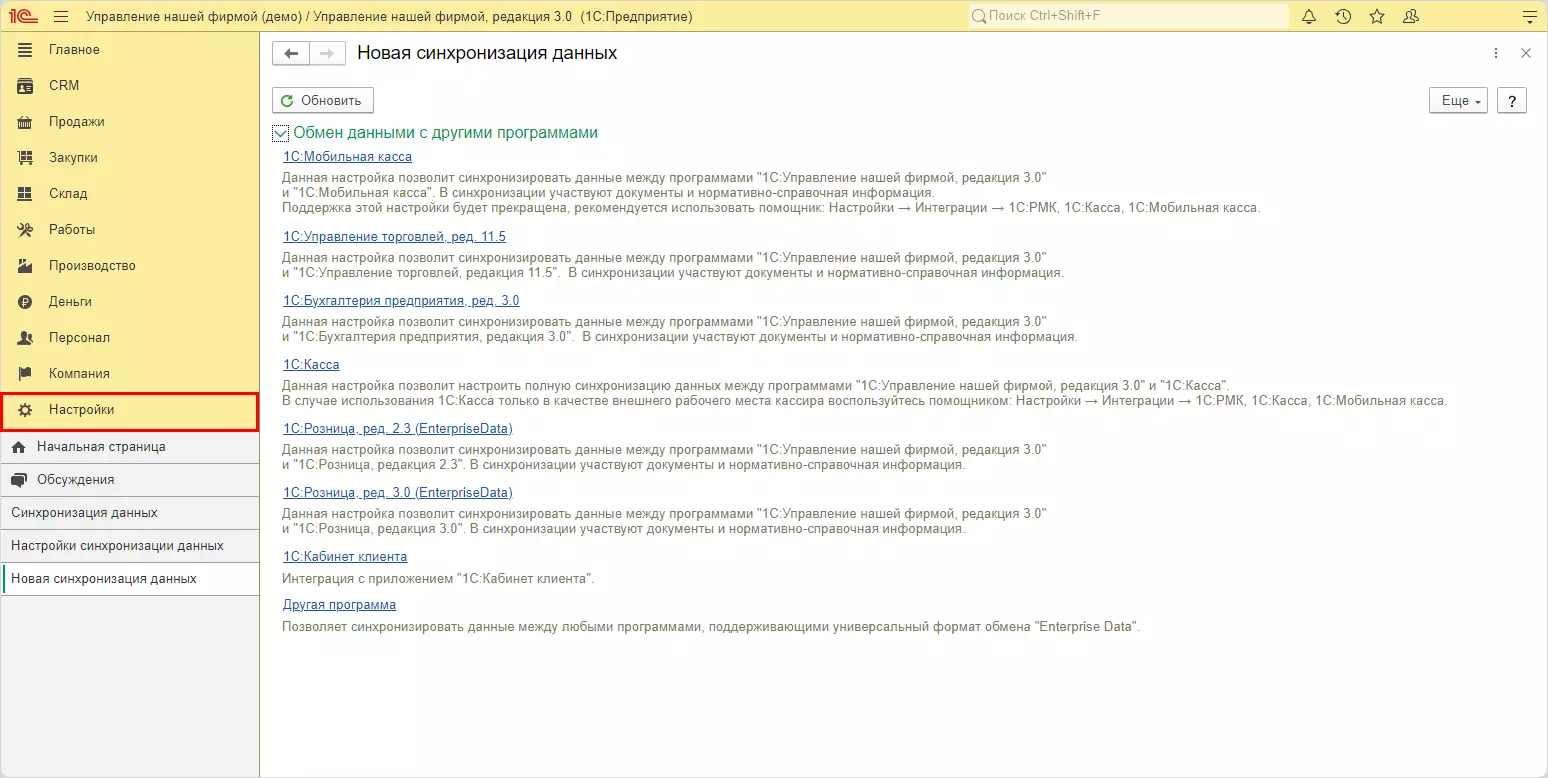1548x778 pixels.
Task: Open the Настройки section
Action: (x=130, y=410)
